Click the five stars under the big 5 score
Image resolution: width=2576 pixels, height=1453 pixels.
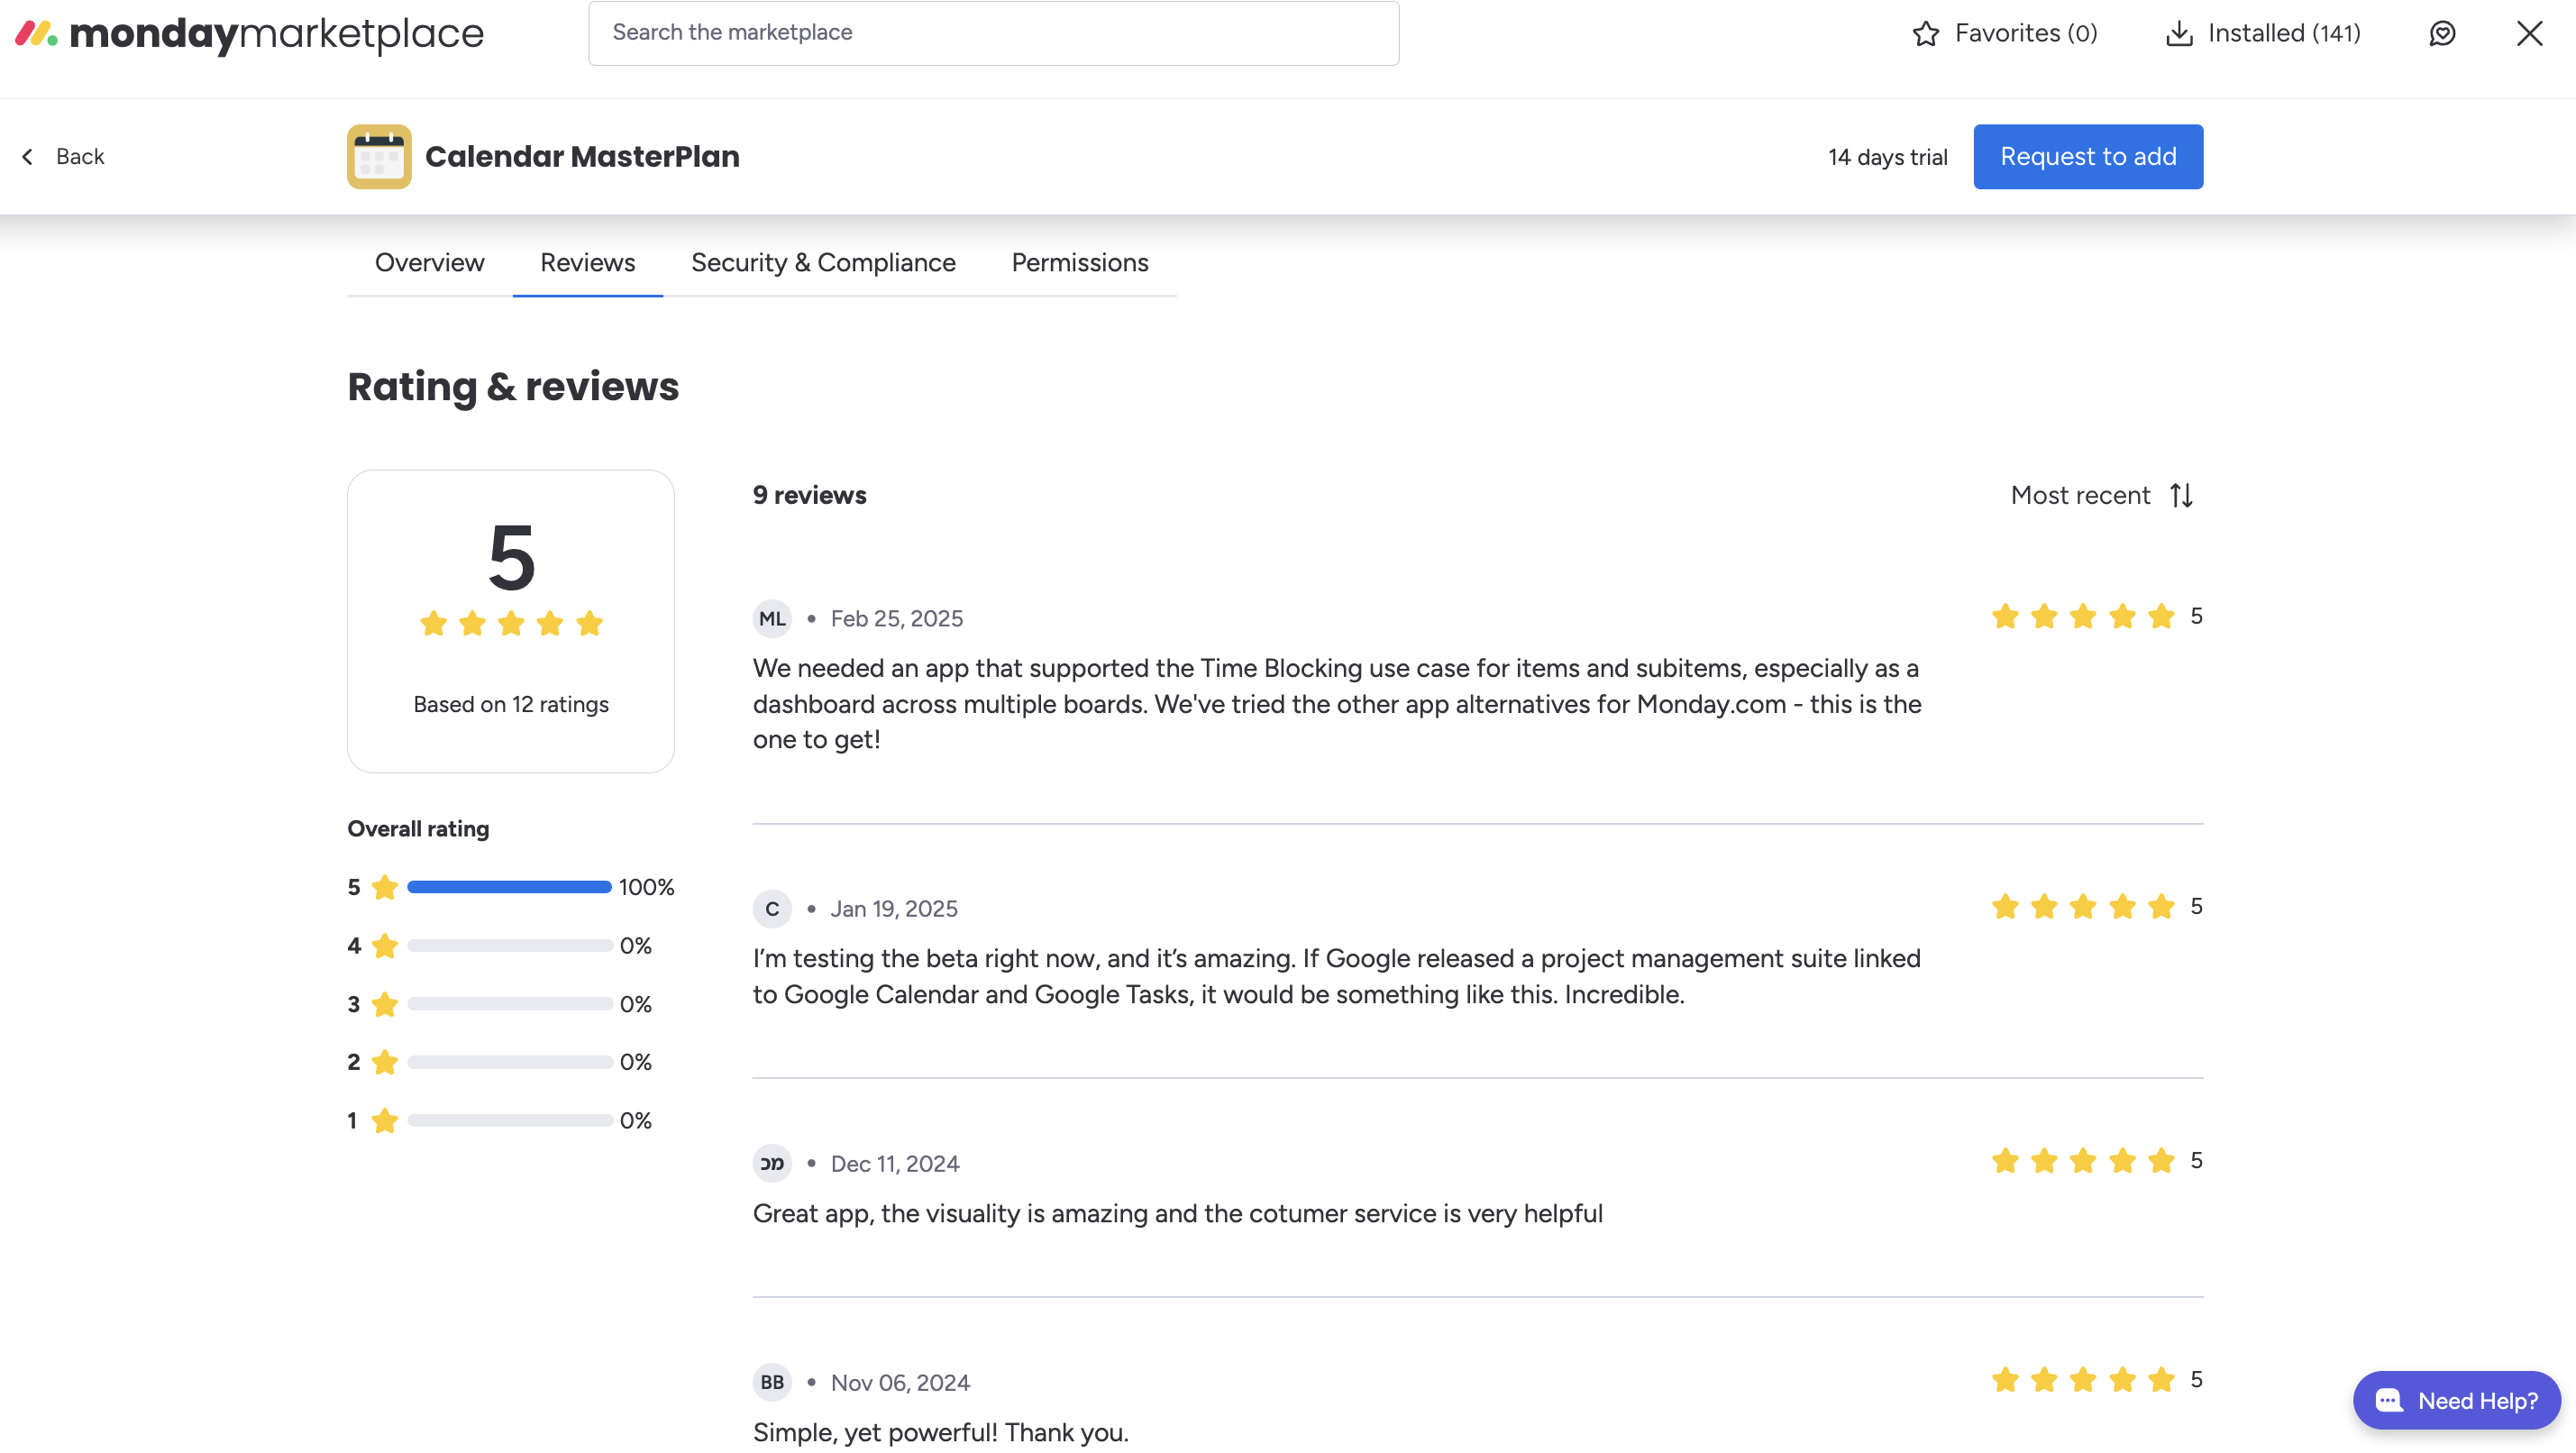pyautogui.click(x=511, y=624)
